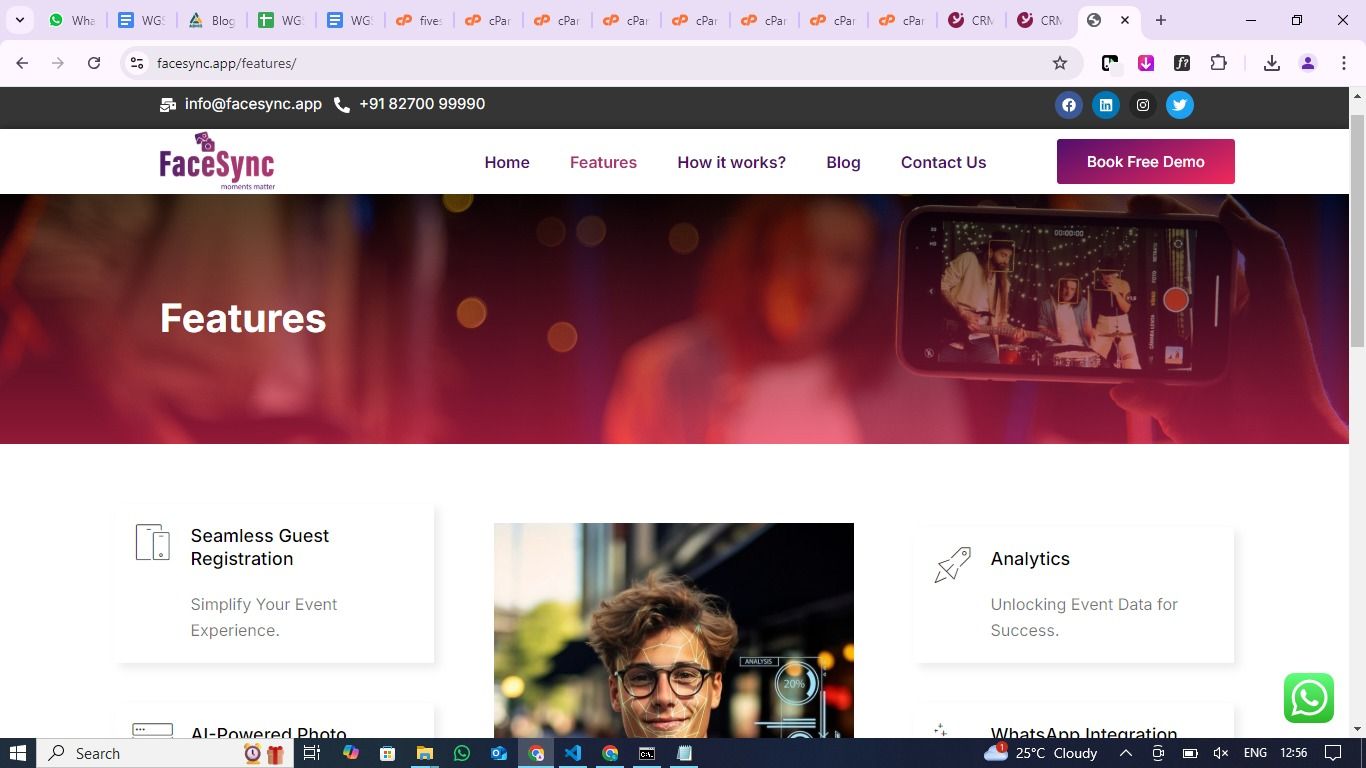Image resolution: width=1366 pixels, height=768 pixels.
Task: Go to the Home menu item
Action: [x=507, y=162]
